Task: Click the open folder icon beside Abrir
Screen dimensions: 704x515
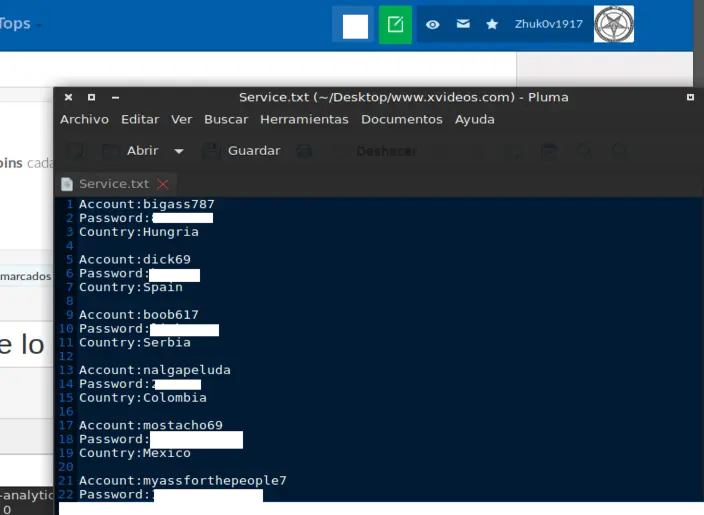Action: pyautogui.click(x=110, y=151)
